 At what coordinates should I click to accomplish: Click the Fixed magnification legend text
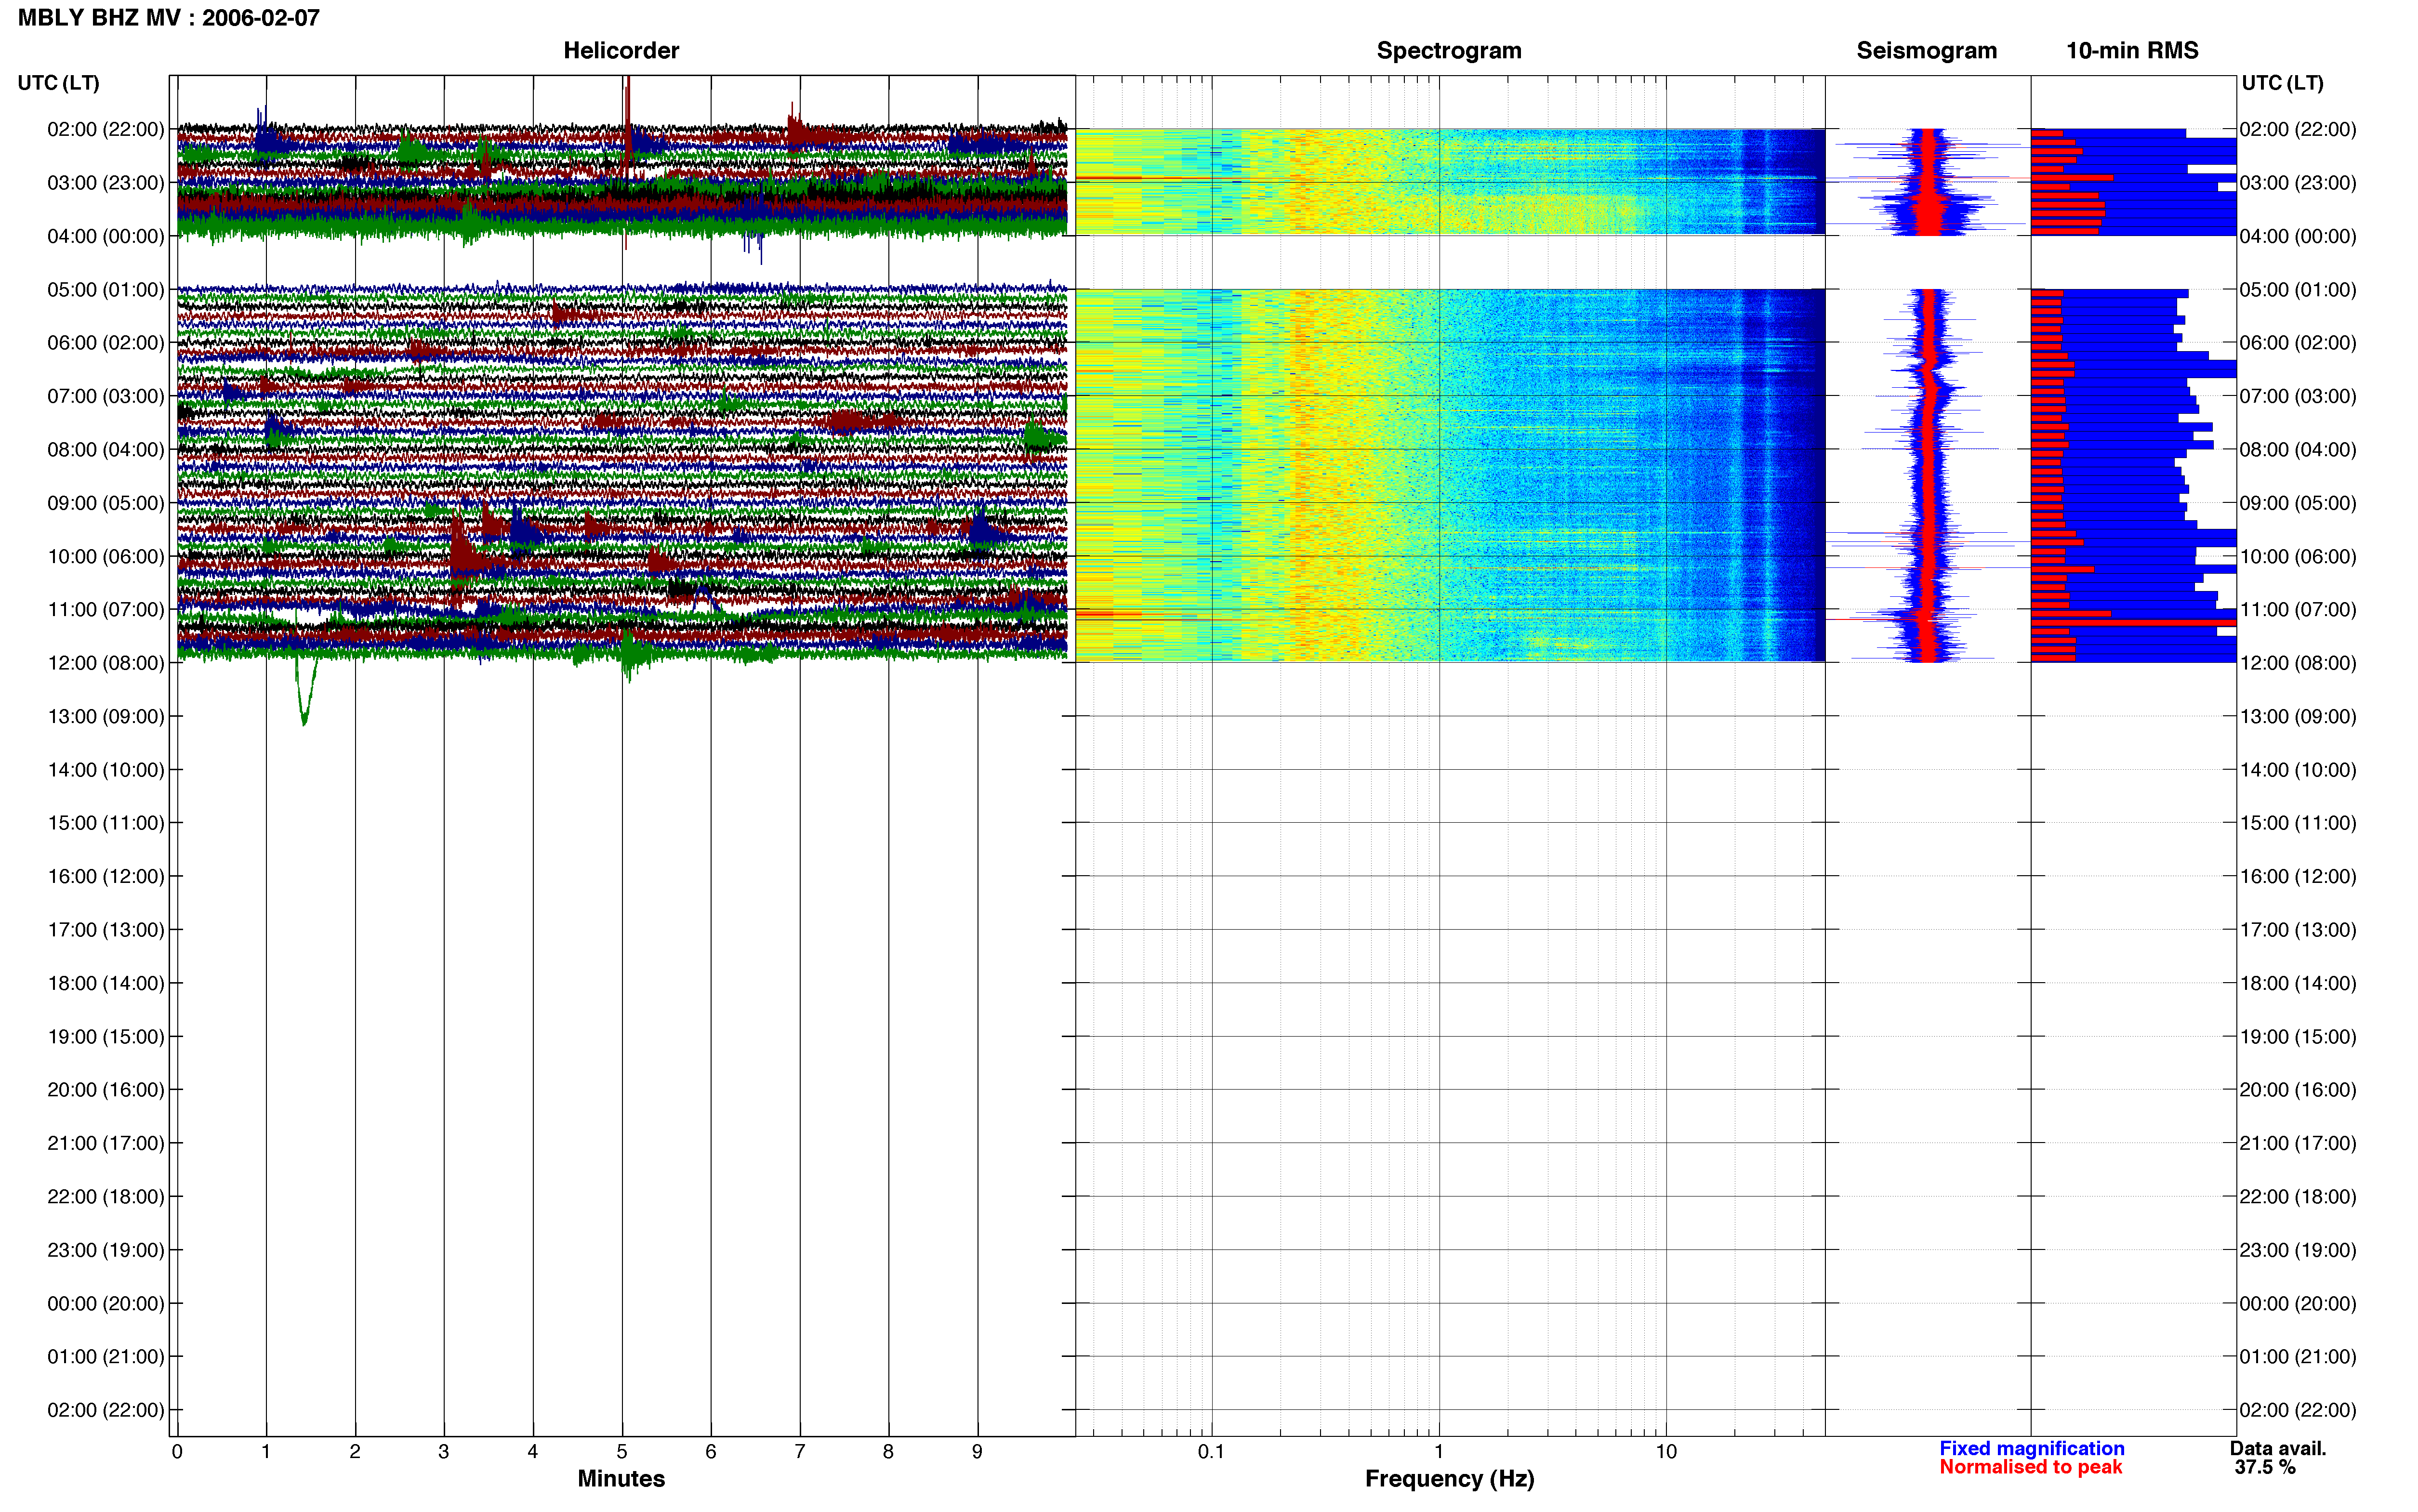(2031, 1448)
